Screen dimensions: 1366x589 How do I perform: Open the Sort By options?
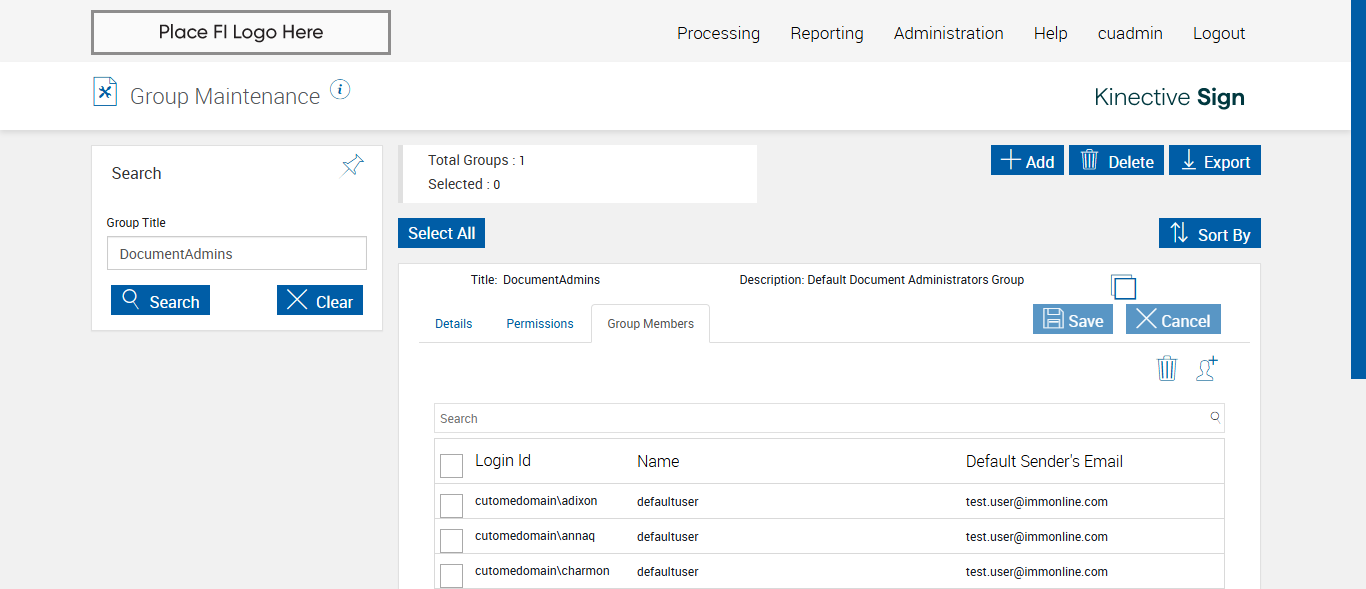1210,234
